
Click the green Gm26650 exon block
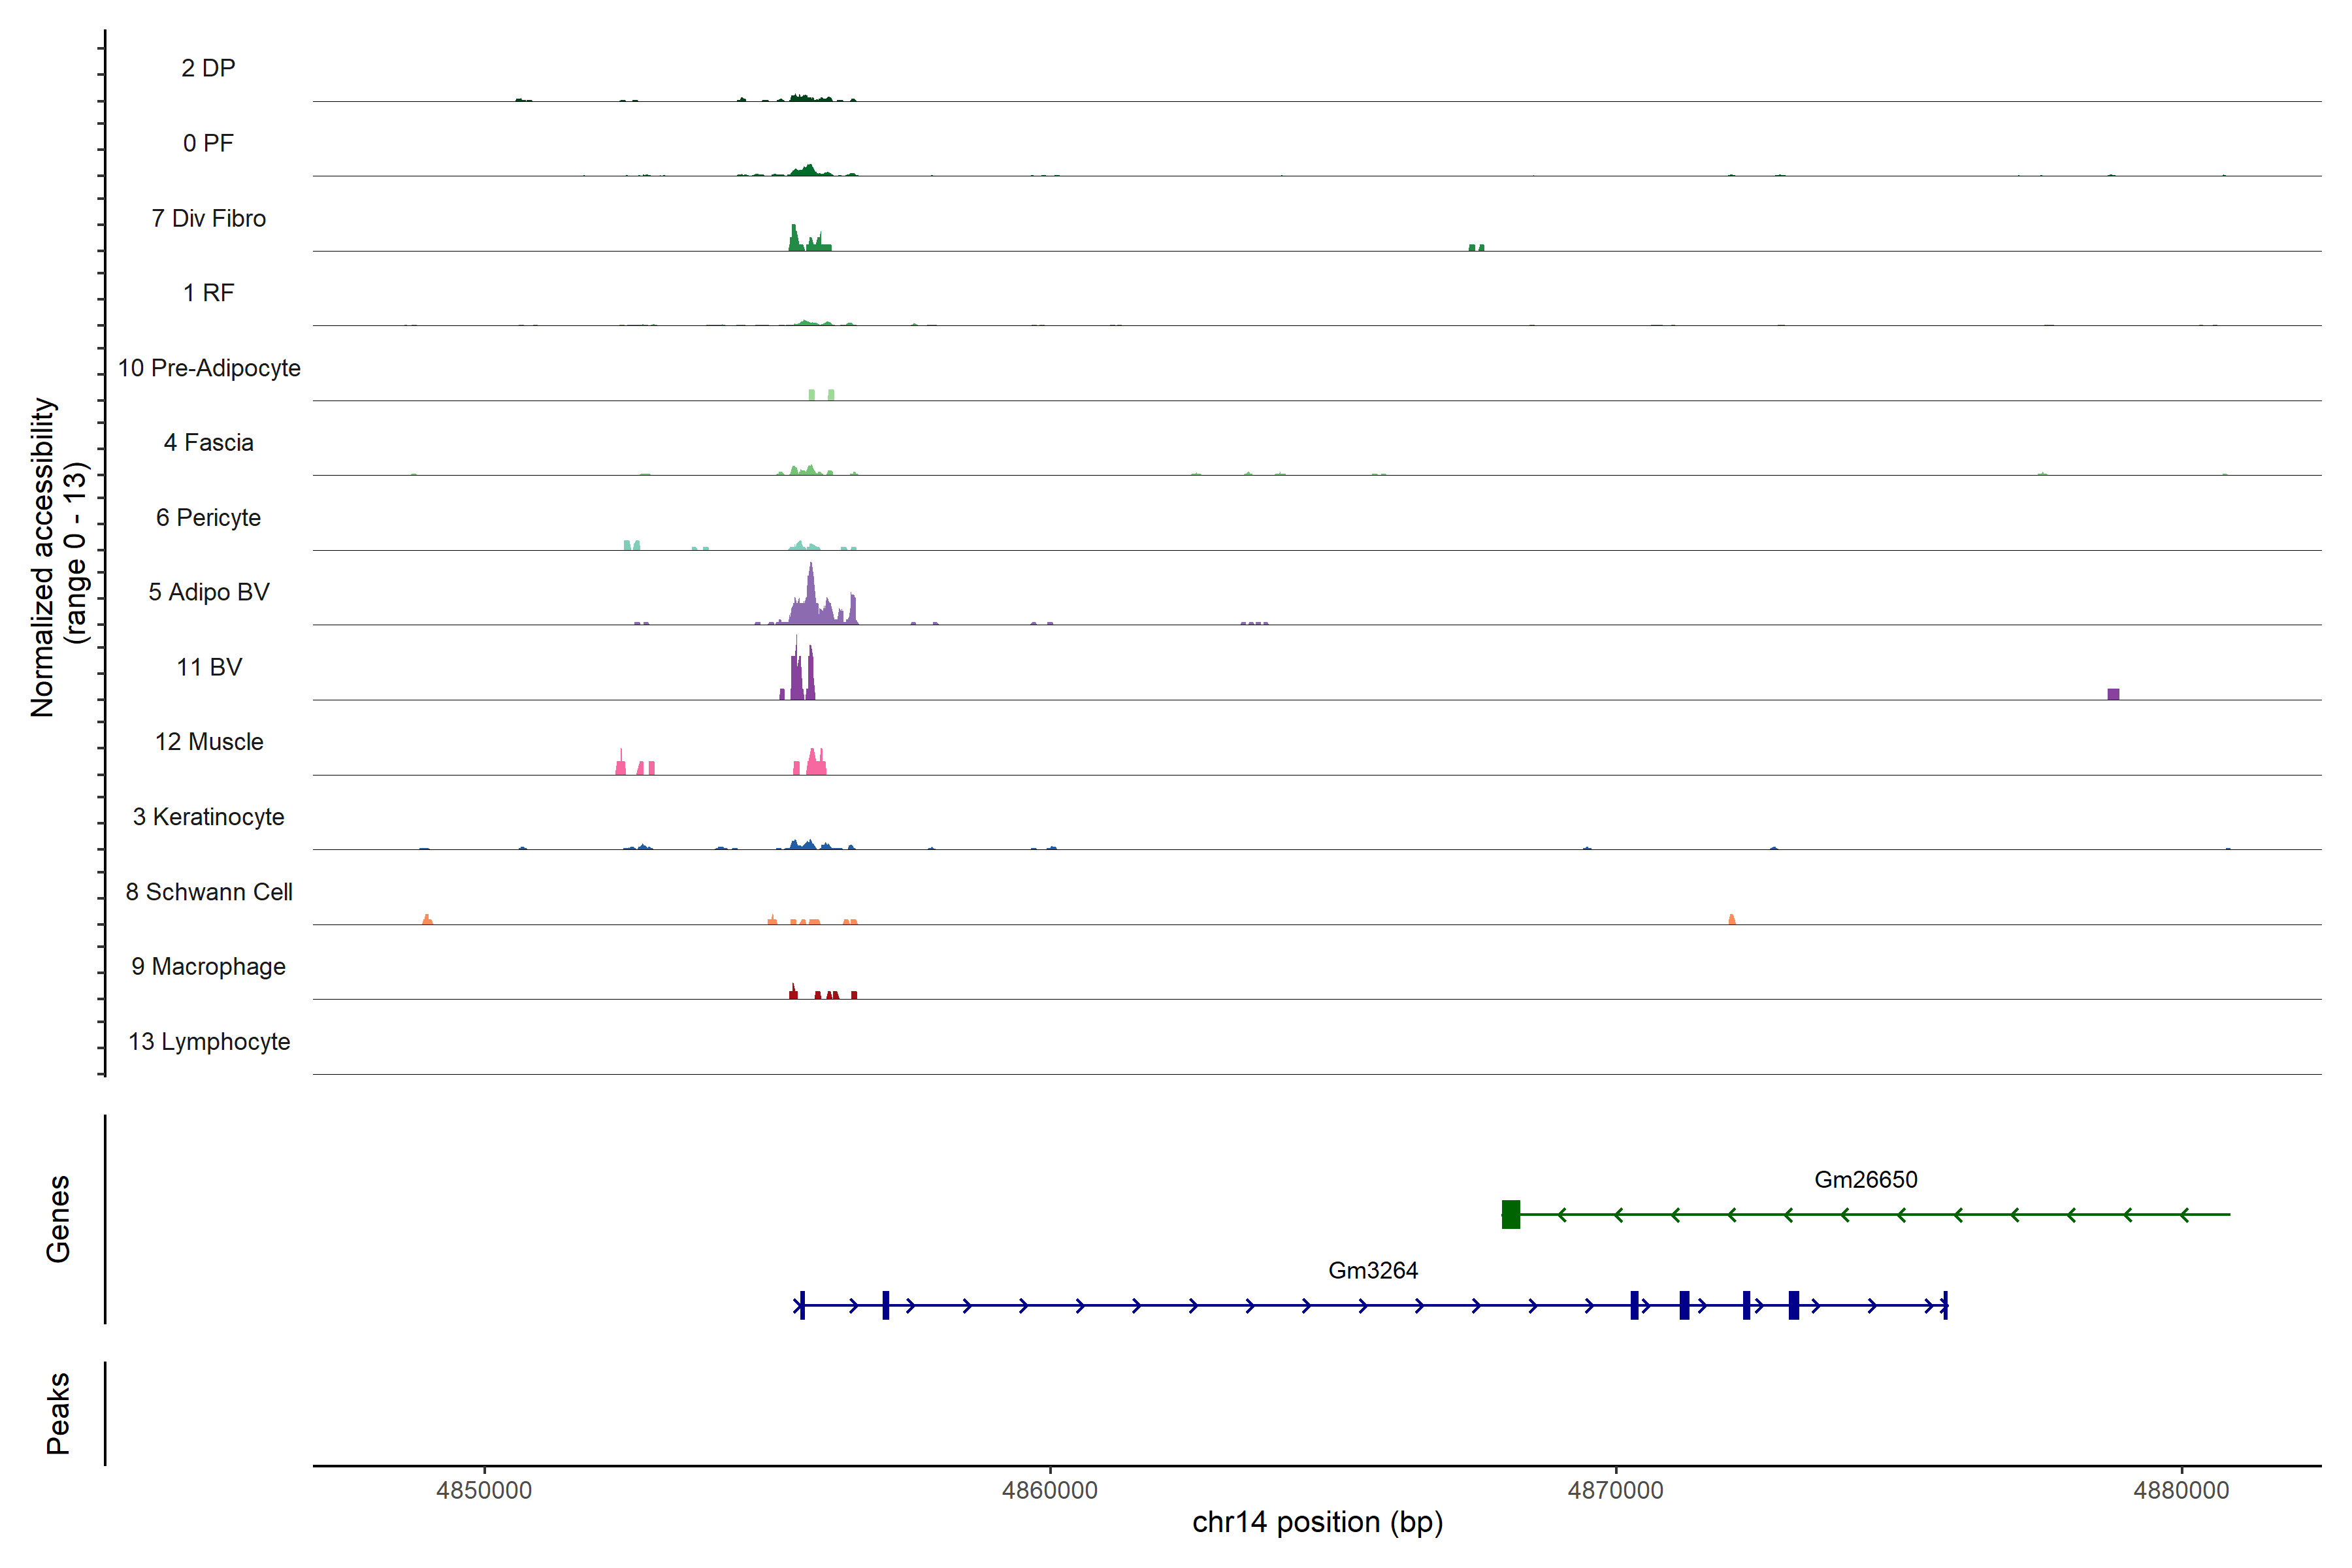pos(1510,1214)
